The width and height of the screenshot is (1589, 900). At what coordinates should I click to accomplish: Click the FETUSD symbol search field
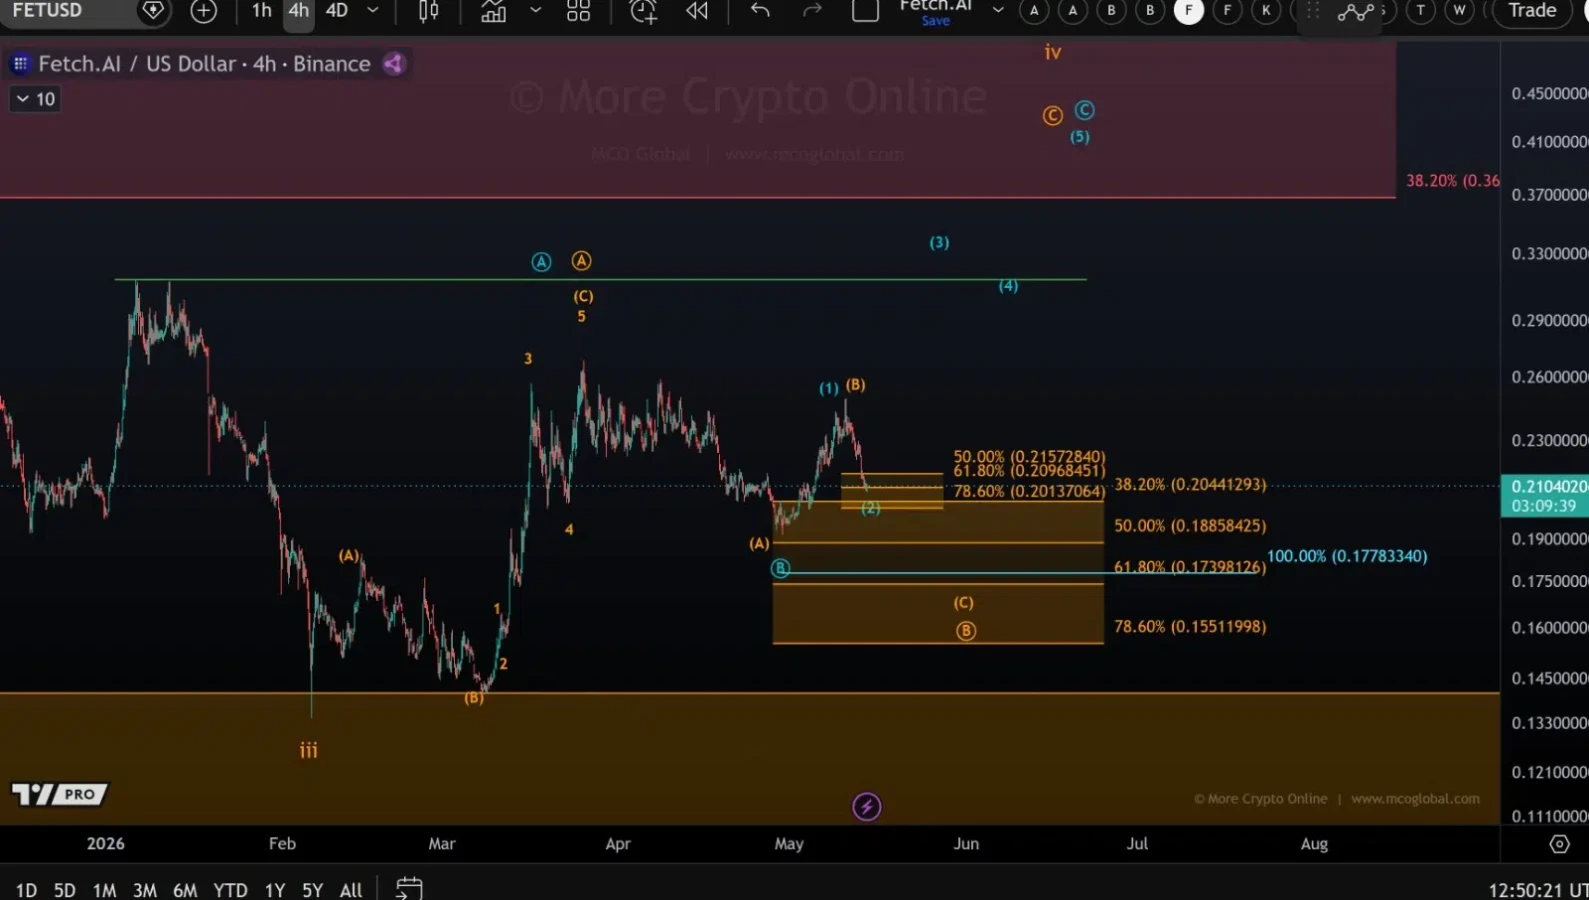[x=47, y=10]
